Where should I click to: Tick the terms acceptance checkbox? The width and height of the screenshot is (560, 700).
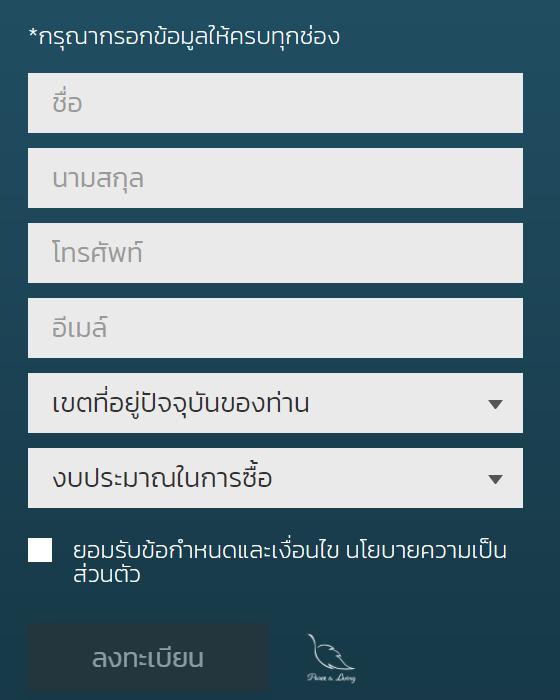[40, 550]
